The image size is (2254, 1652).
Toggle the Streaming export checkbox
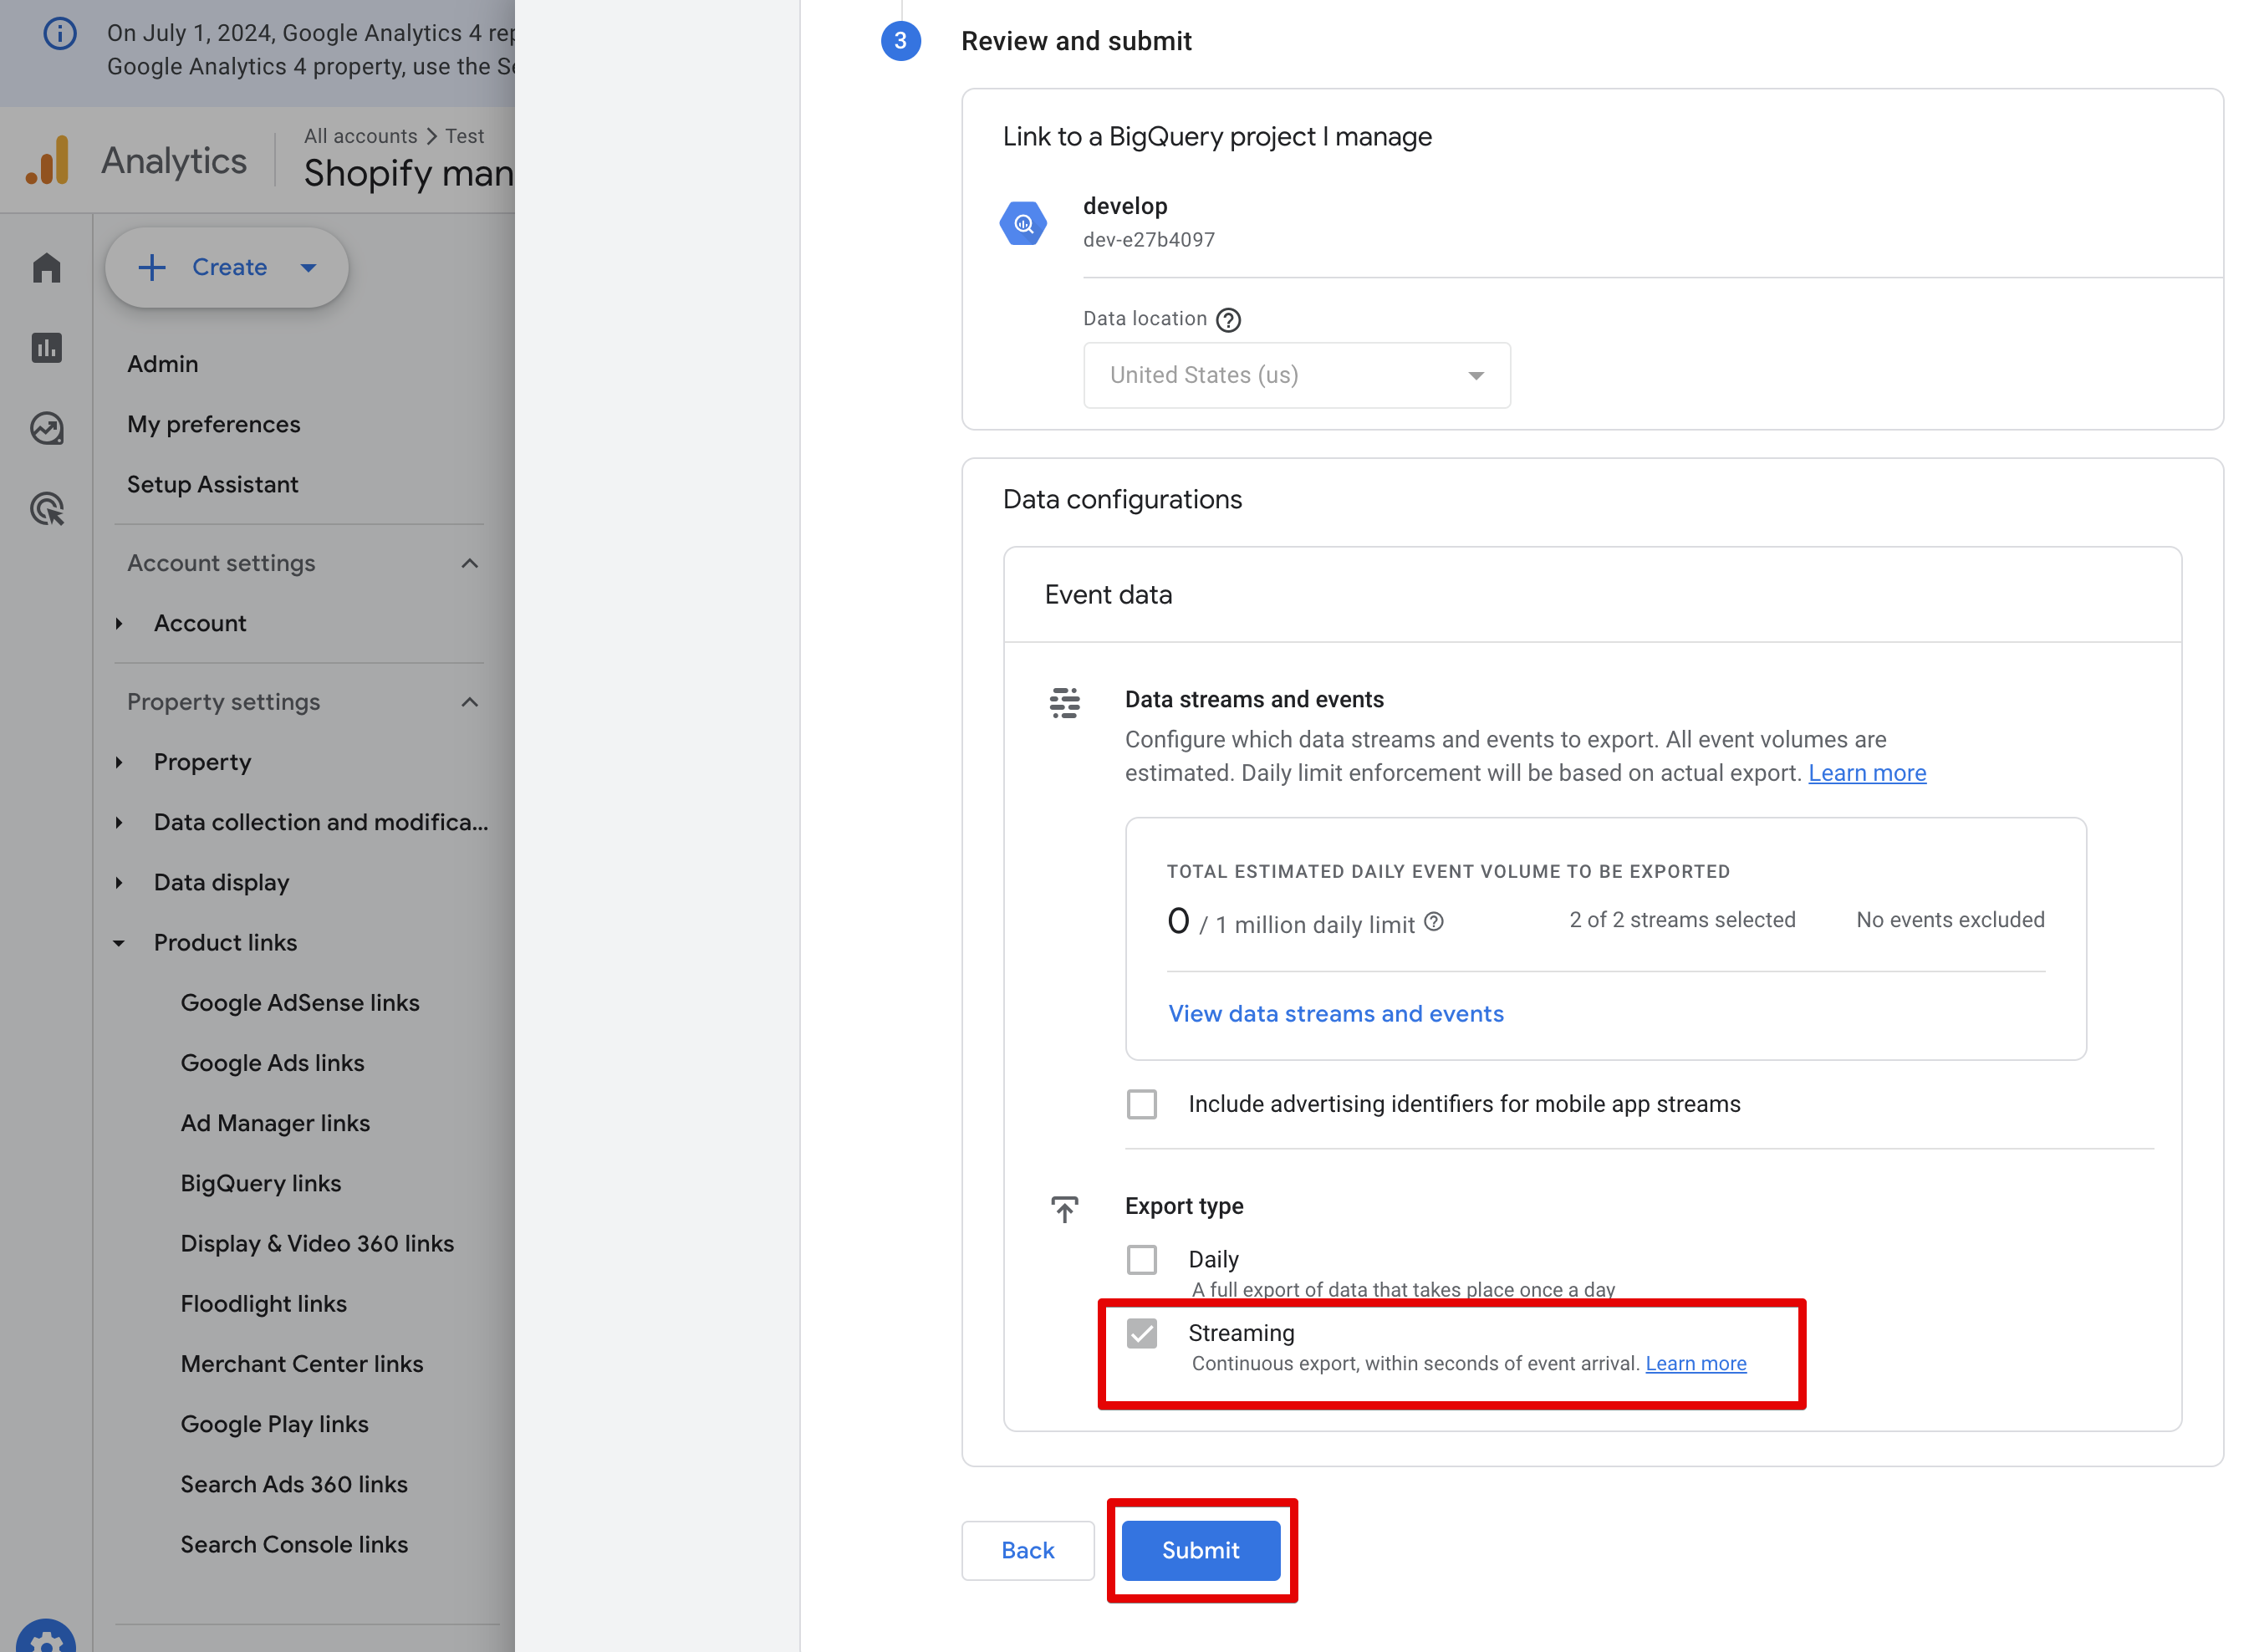pos(1141,1332)
